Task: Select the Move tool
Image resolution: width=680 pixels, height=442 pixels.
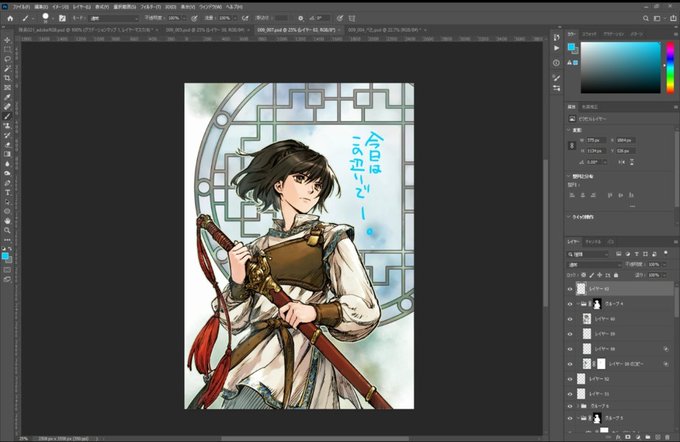Action: (x=7, y=40)
